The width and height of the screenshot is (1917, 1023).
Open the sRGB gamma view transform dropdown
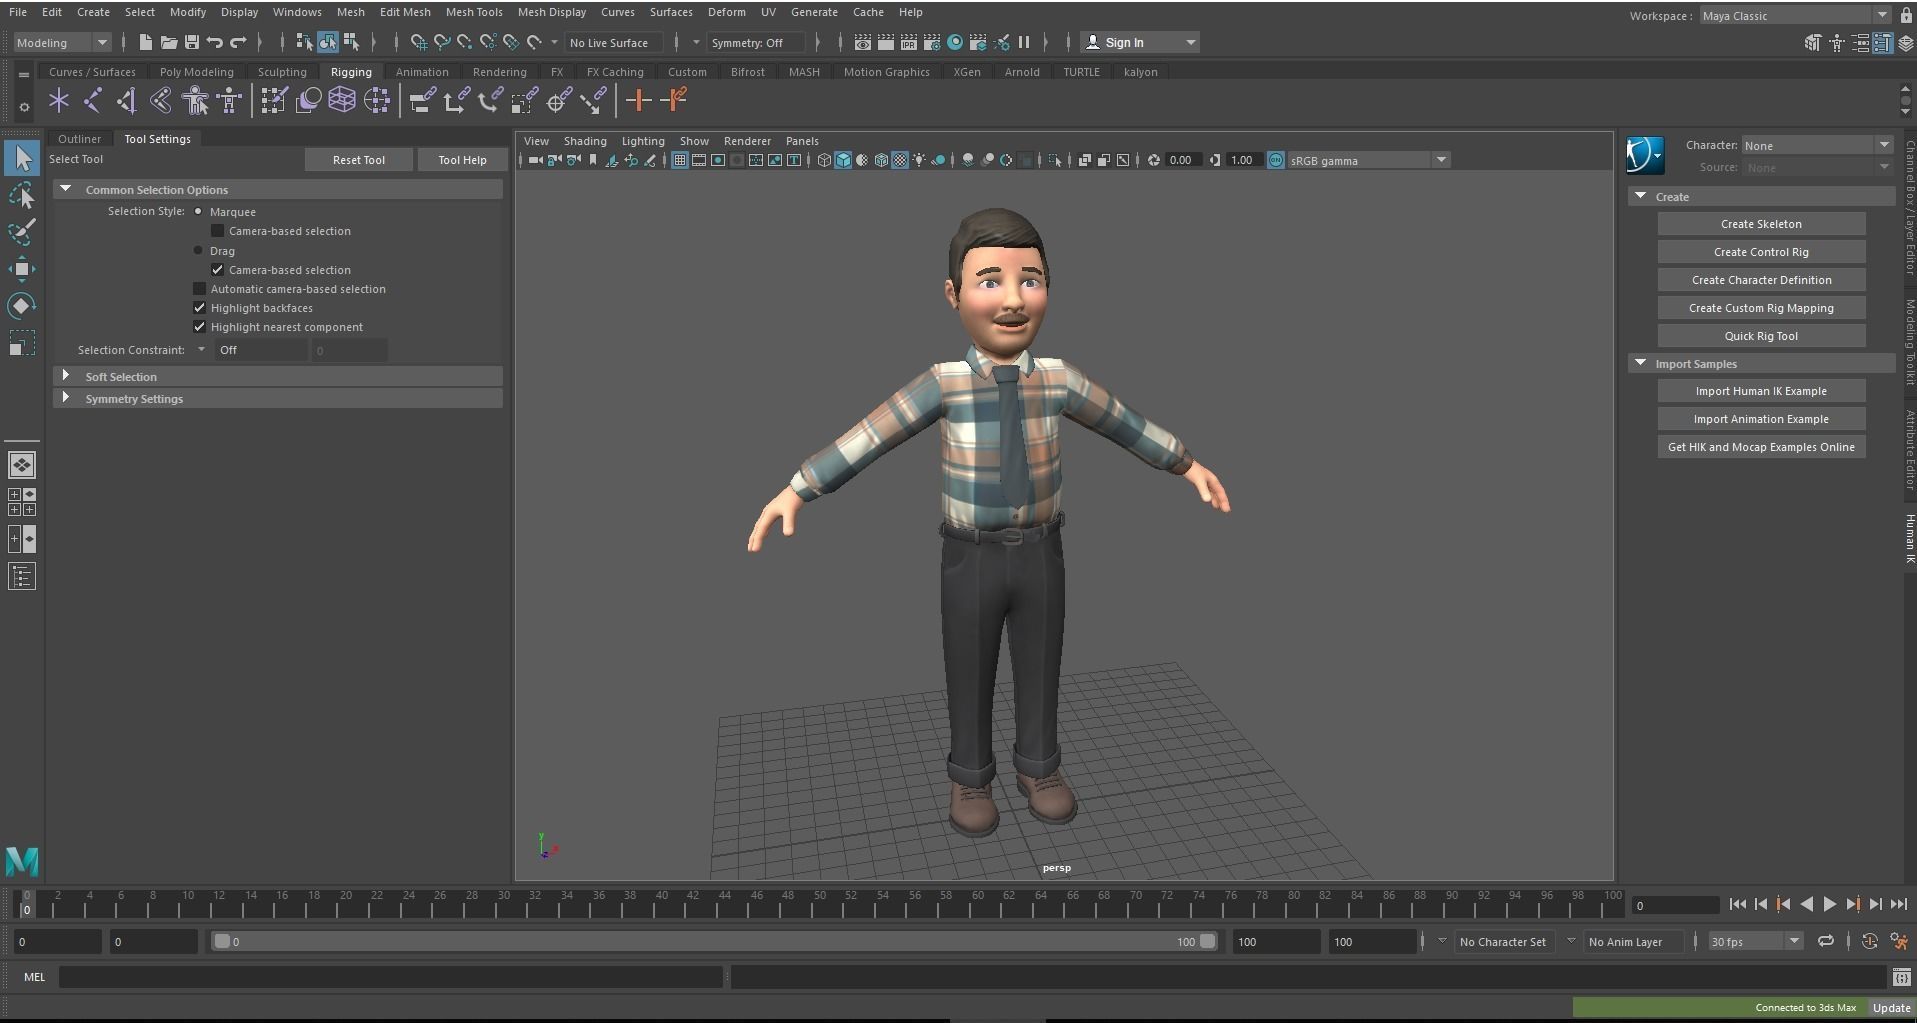coord(1368,160)
